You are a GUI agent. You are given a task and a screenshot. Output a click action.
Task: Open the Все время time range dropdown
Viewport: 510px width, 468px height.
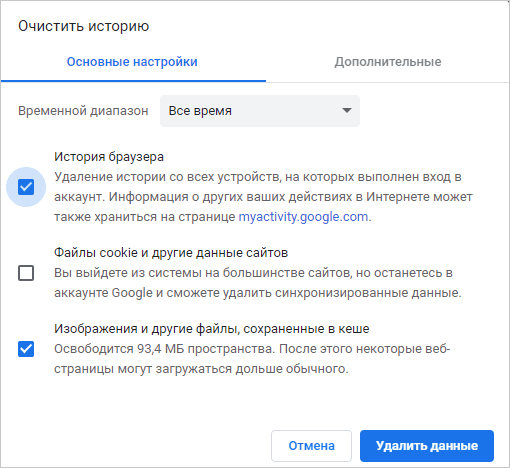[x=260, y=111]
